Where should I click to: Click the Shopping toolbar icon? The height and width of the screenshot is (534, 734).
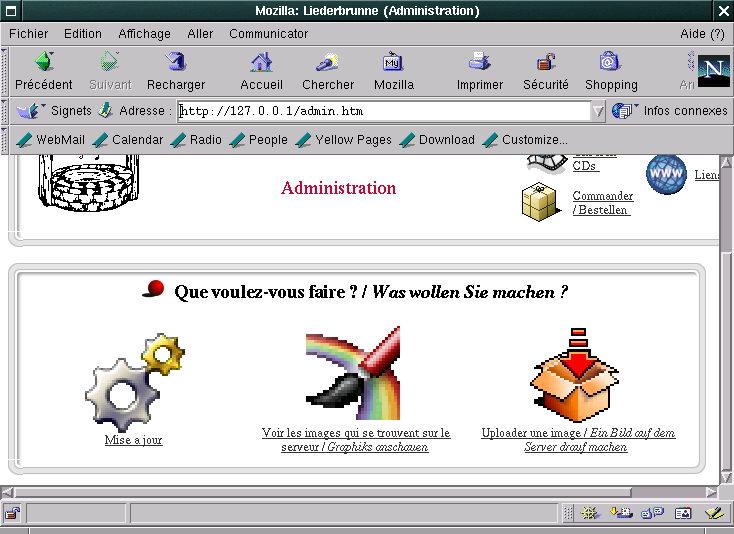(x=610, y=63)
